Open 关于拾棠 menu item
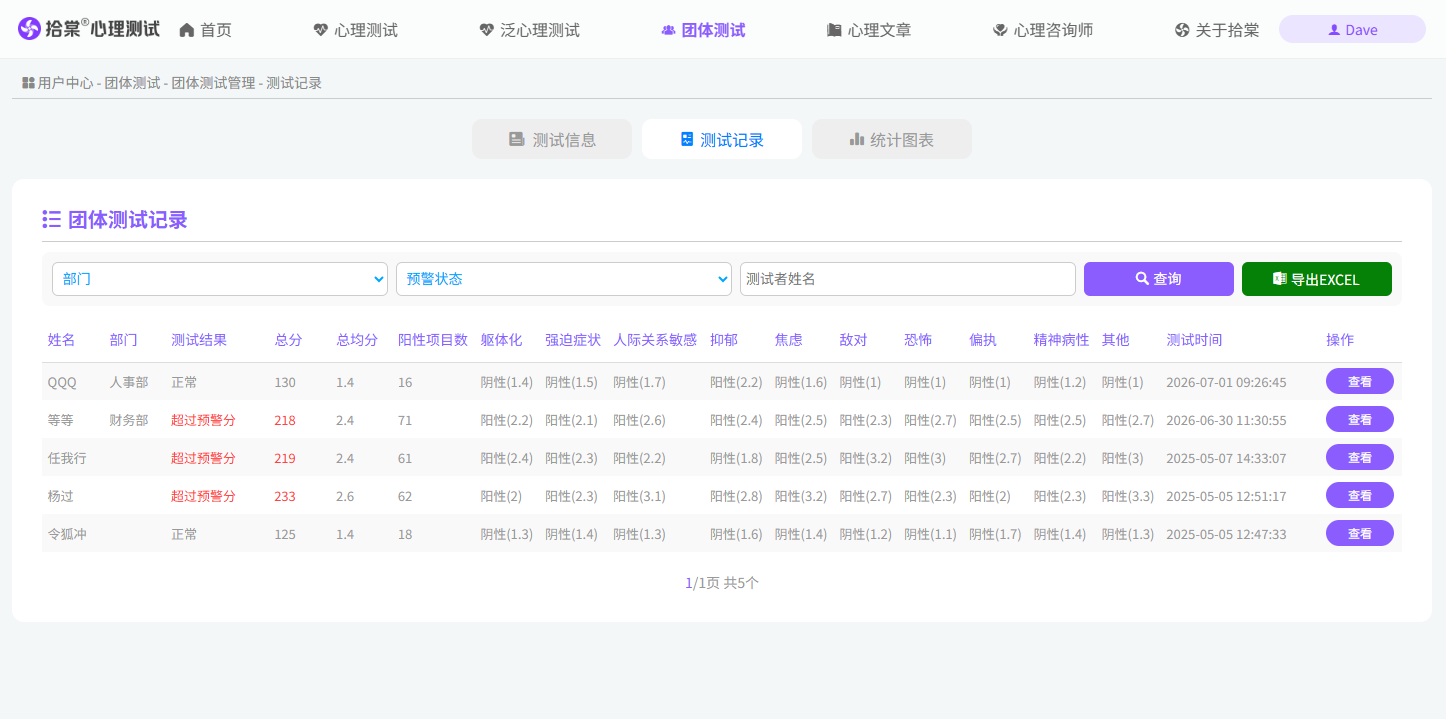 (1218, 30)
